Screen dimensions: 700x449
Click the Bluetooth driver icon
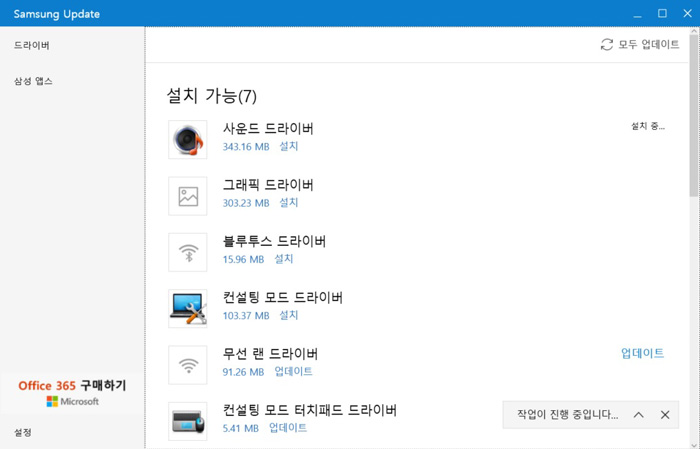click(188, 252)
